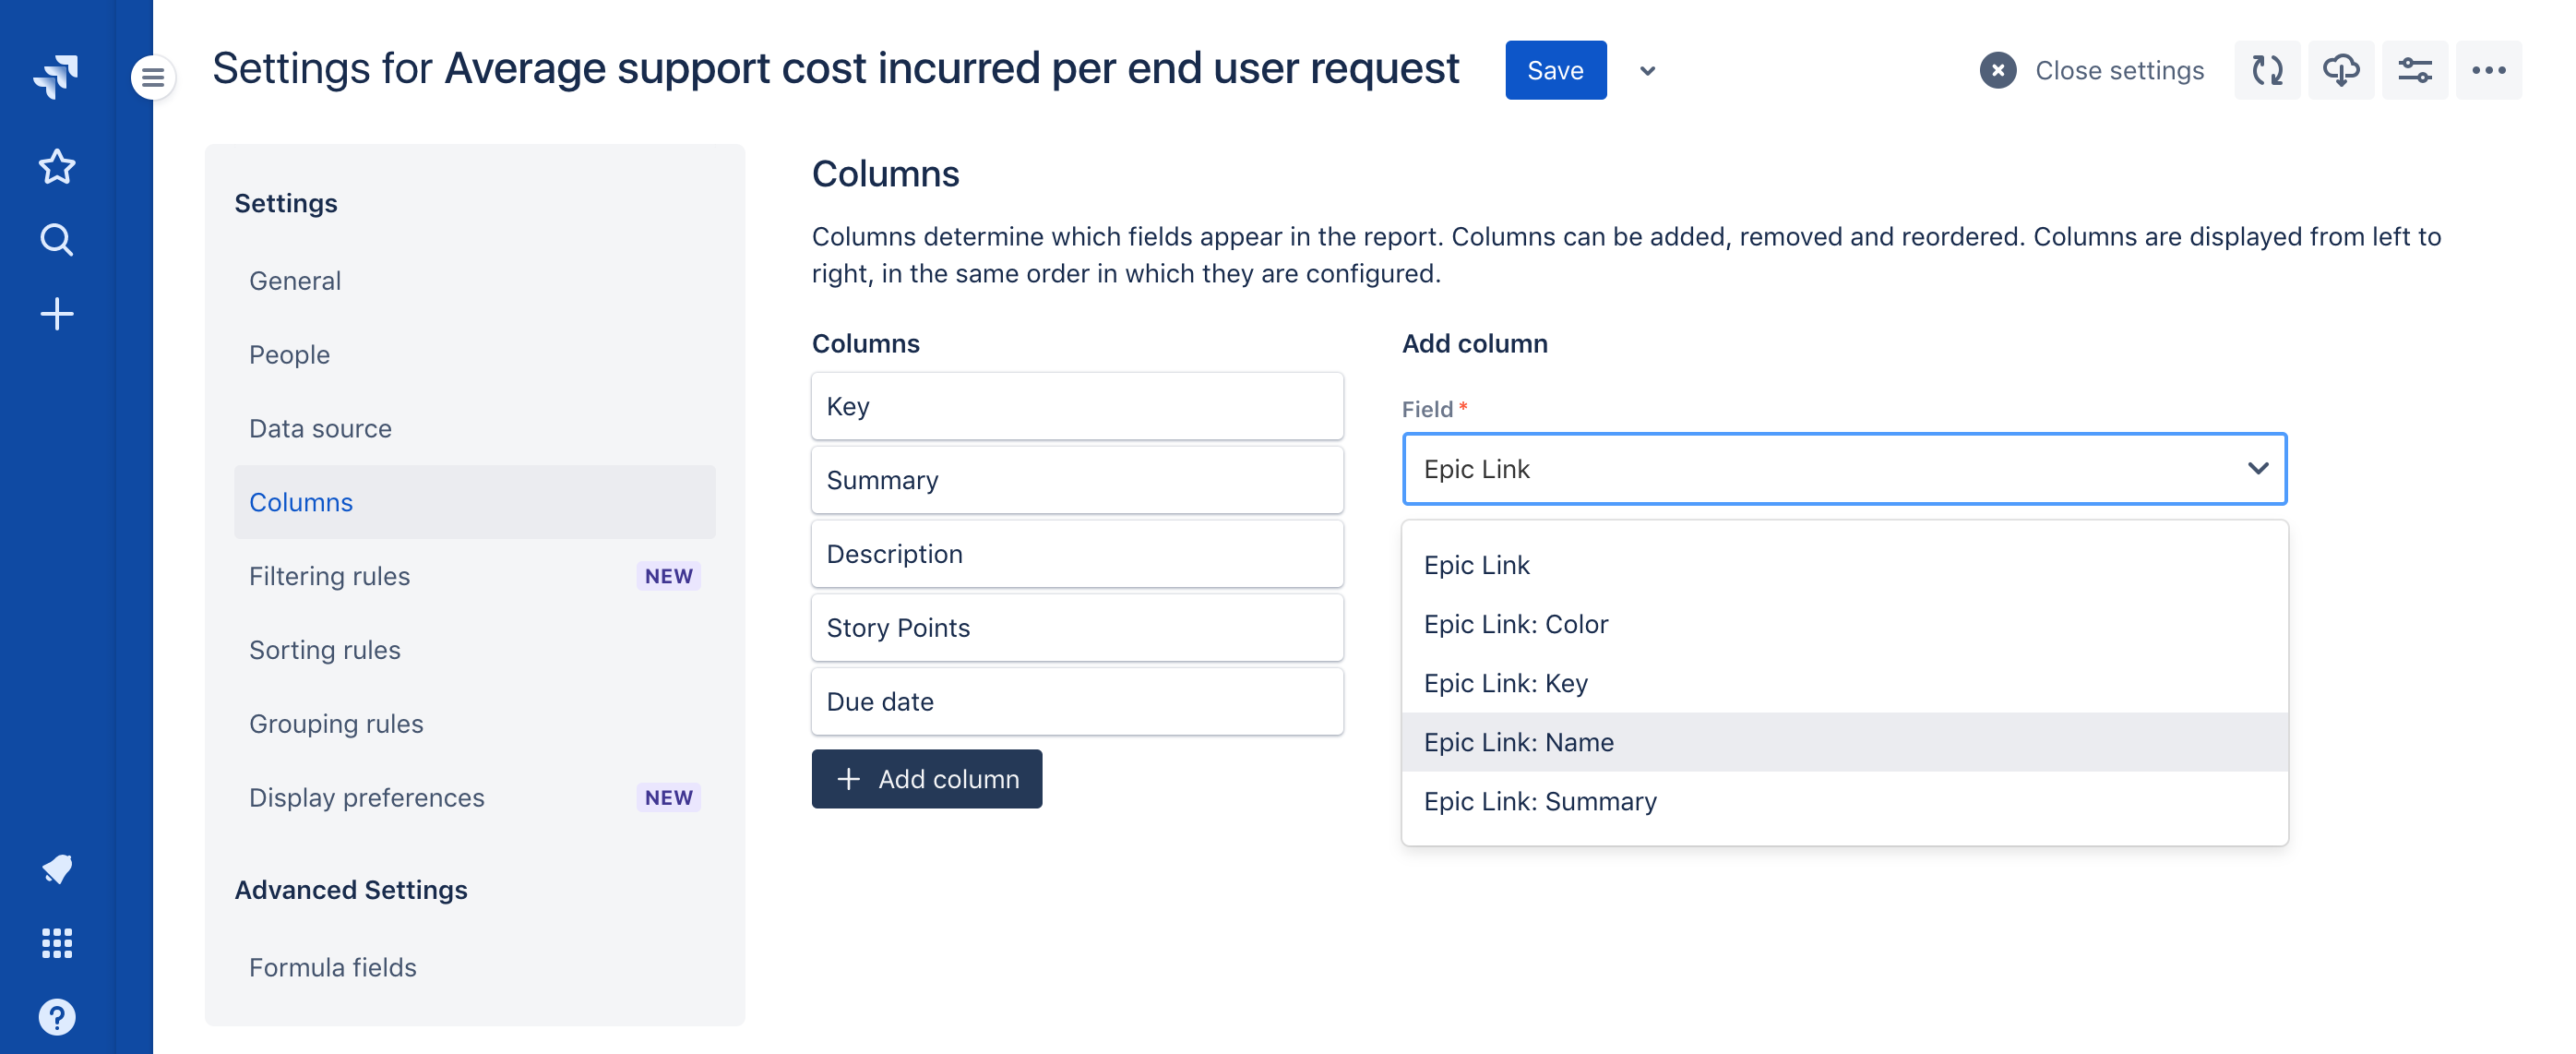The width and height of the screenshot is (2576, 1054).
Task: Open notifications pin icon in sidebar
Action: pyautogui.click(x=56, y=869)
